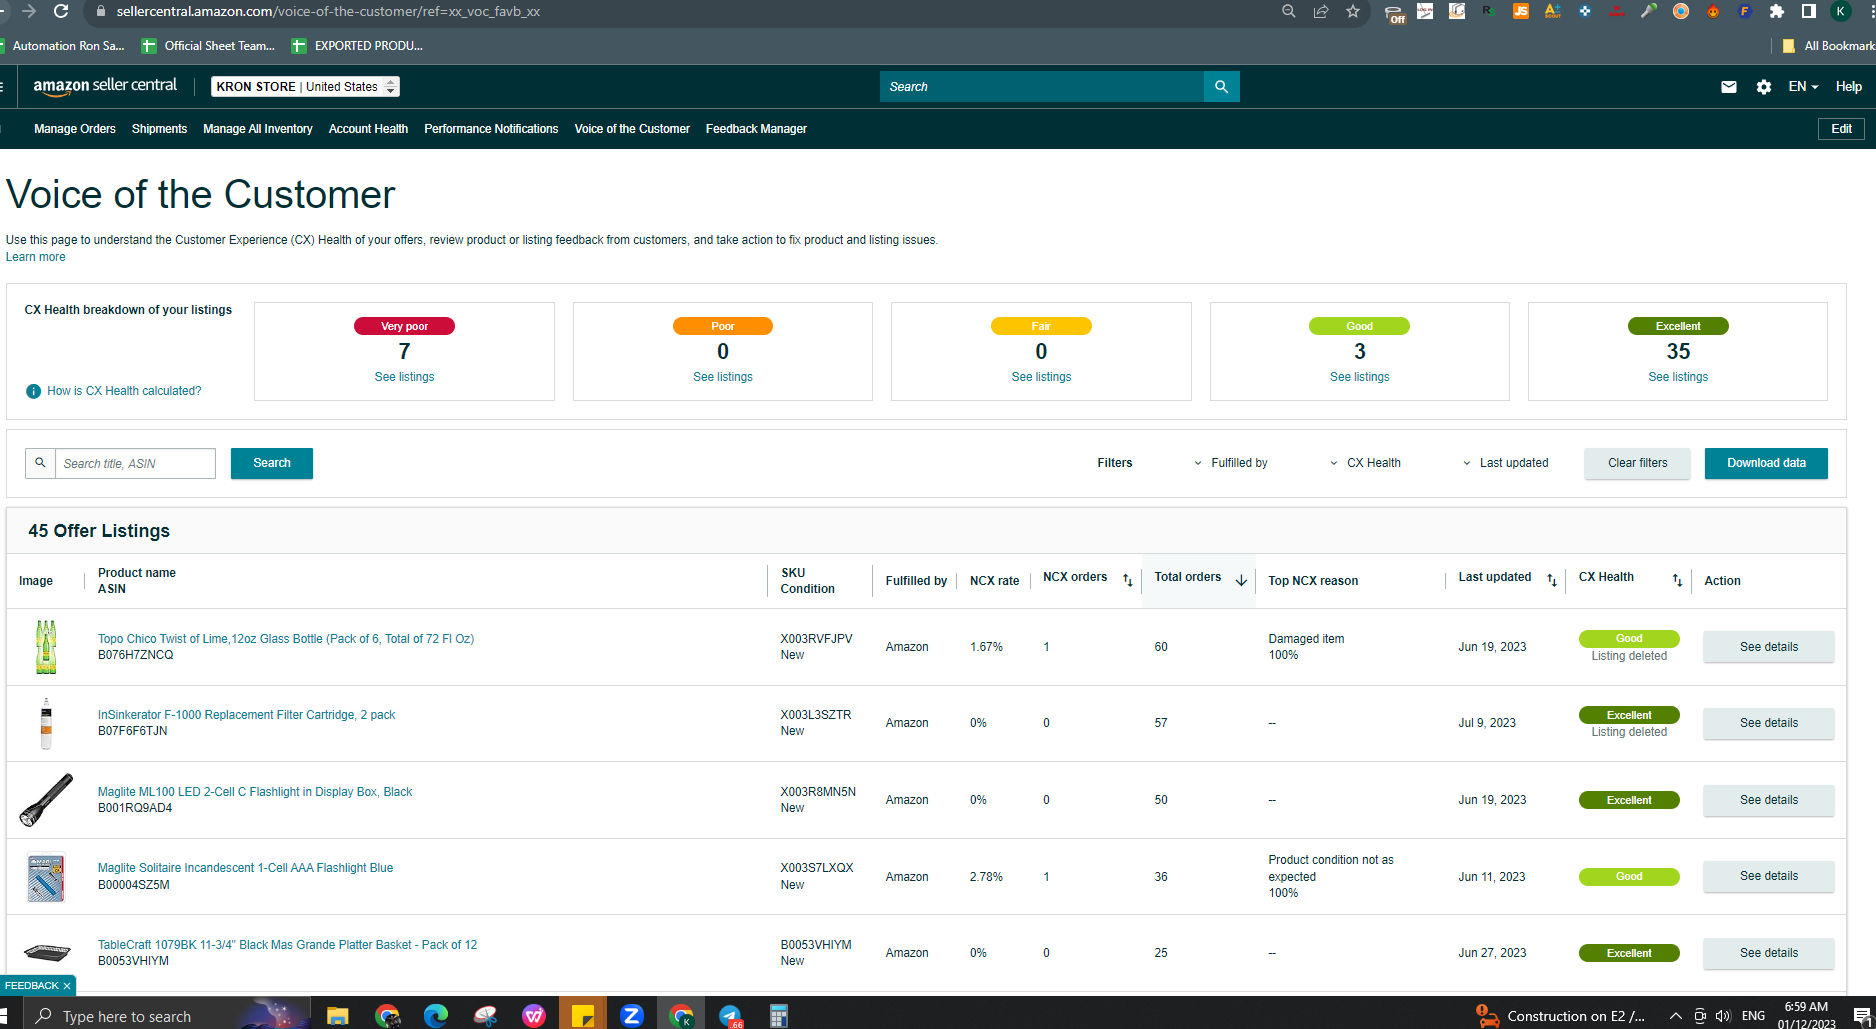Click the info icon beside CX Health calculated
The image size is (1876, 1029).
pos(33,391)
